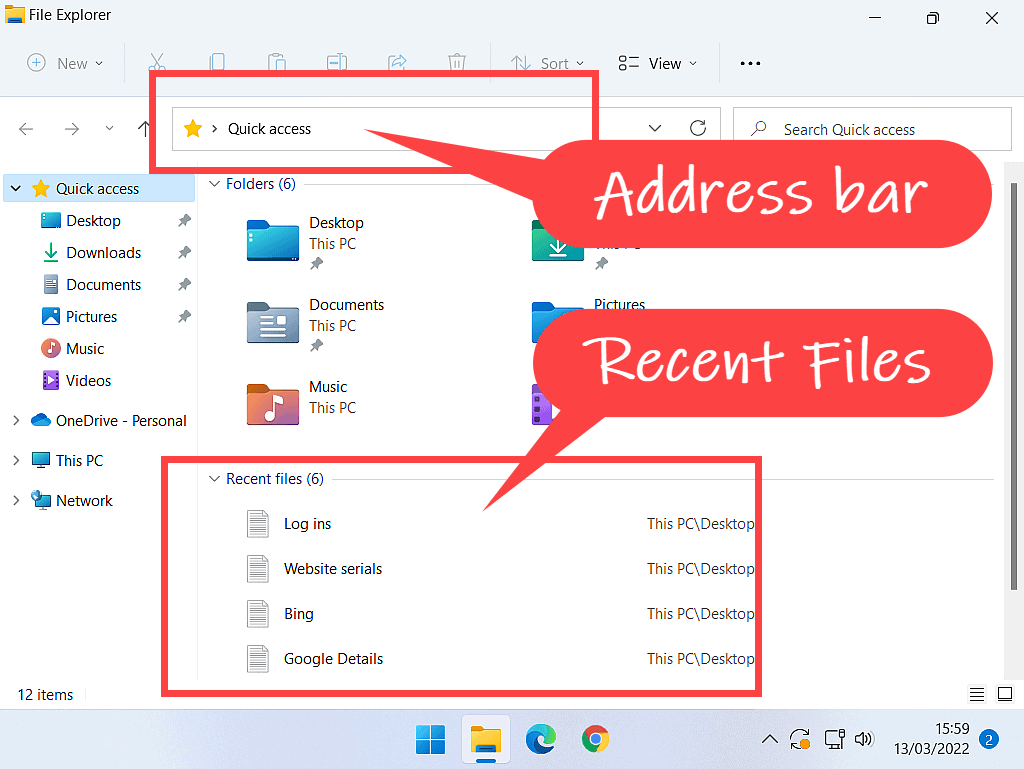Open the View dropdown
The width and height of the screenshot is (1024, 769).
(658, 63)
